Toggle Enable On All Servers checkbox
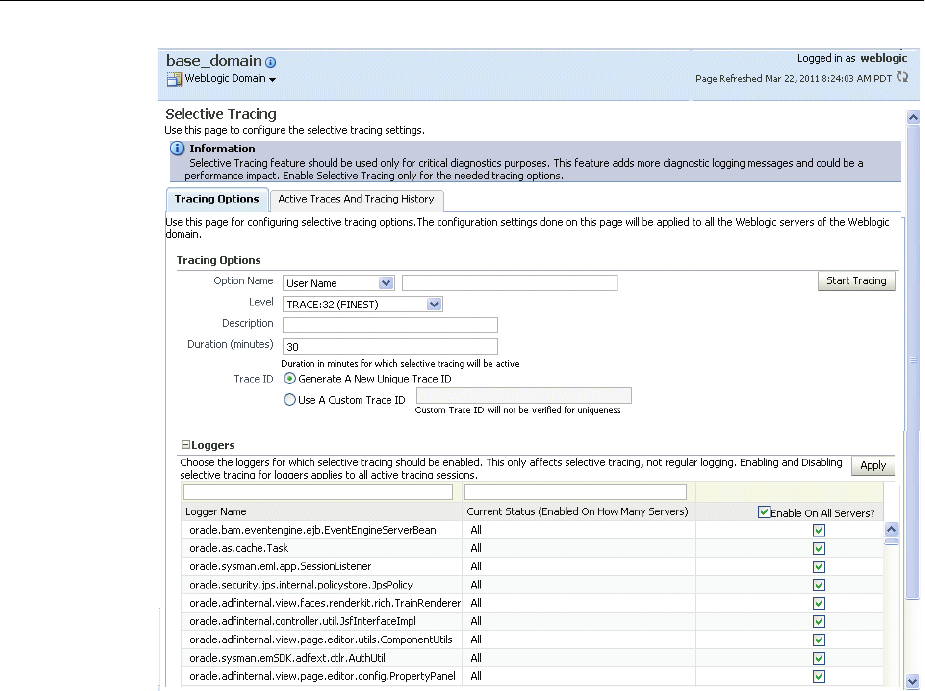Screen dimensions: 925x691 [764, 512]
